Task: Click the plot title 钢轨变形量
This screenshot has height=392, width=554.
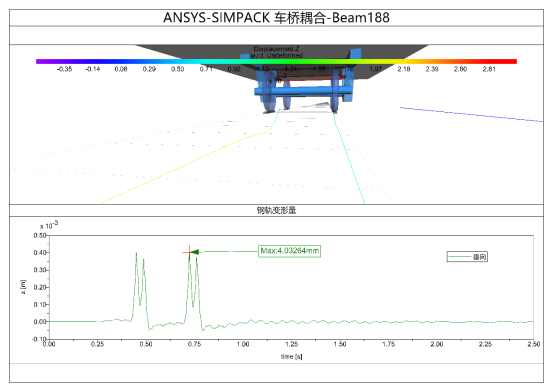Action: tap(276, 210)
